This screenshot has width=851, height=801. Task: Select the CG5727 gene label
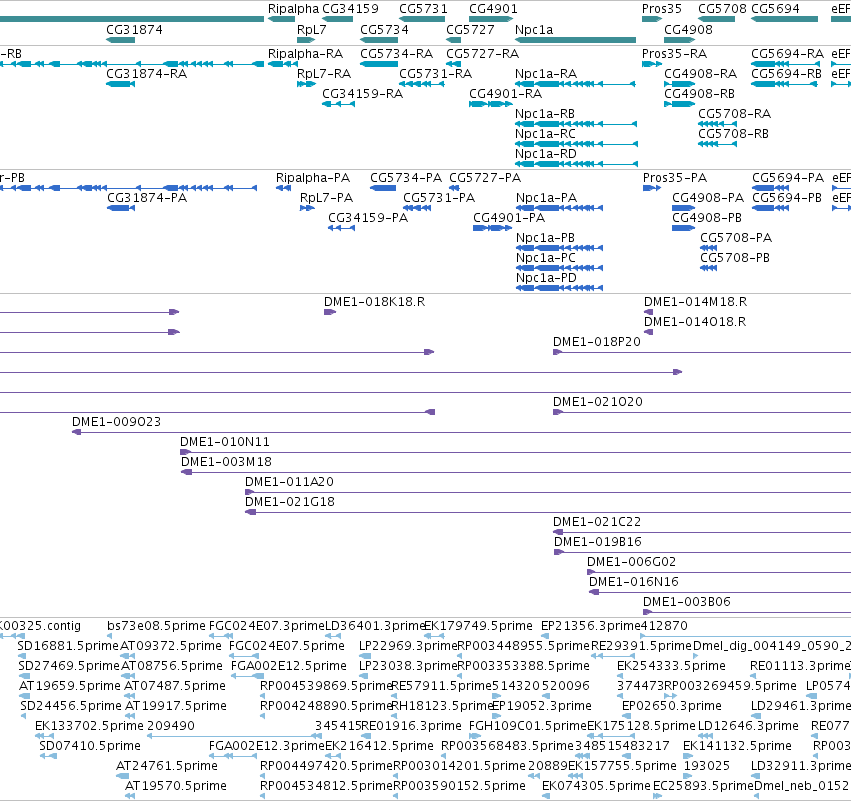470,30
